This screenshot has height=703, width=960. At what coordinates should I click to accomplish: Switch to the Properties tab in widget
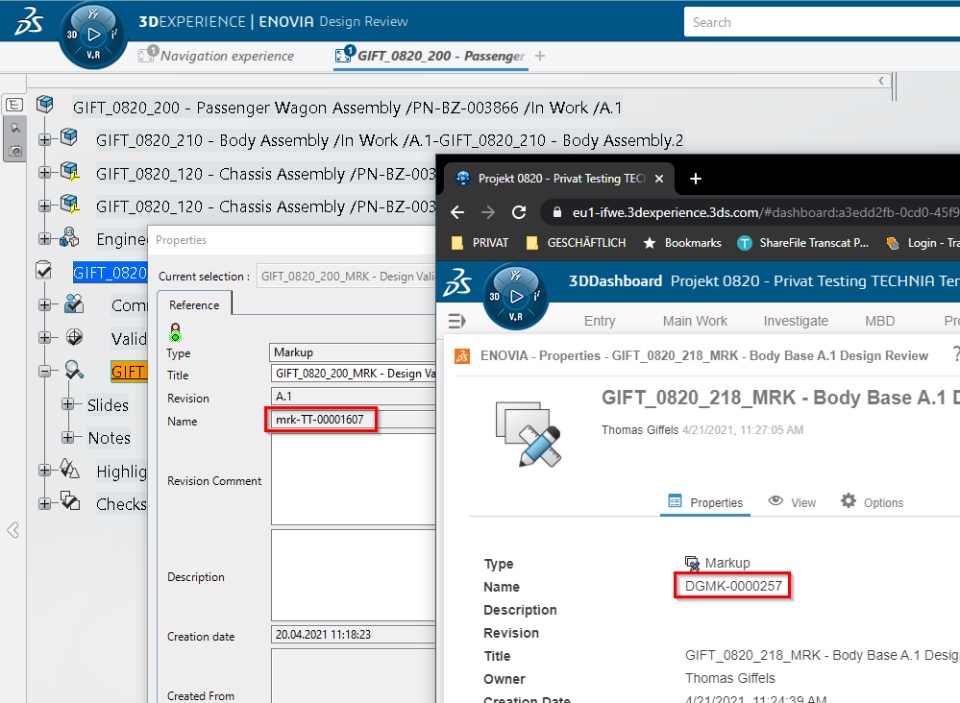pos(705,502)
